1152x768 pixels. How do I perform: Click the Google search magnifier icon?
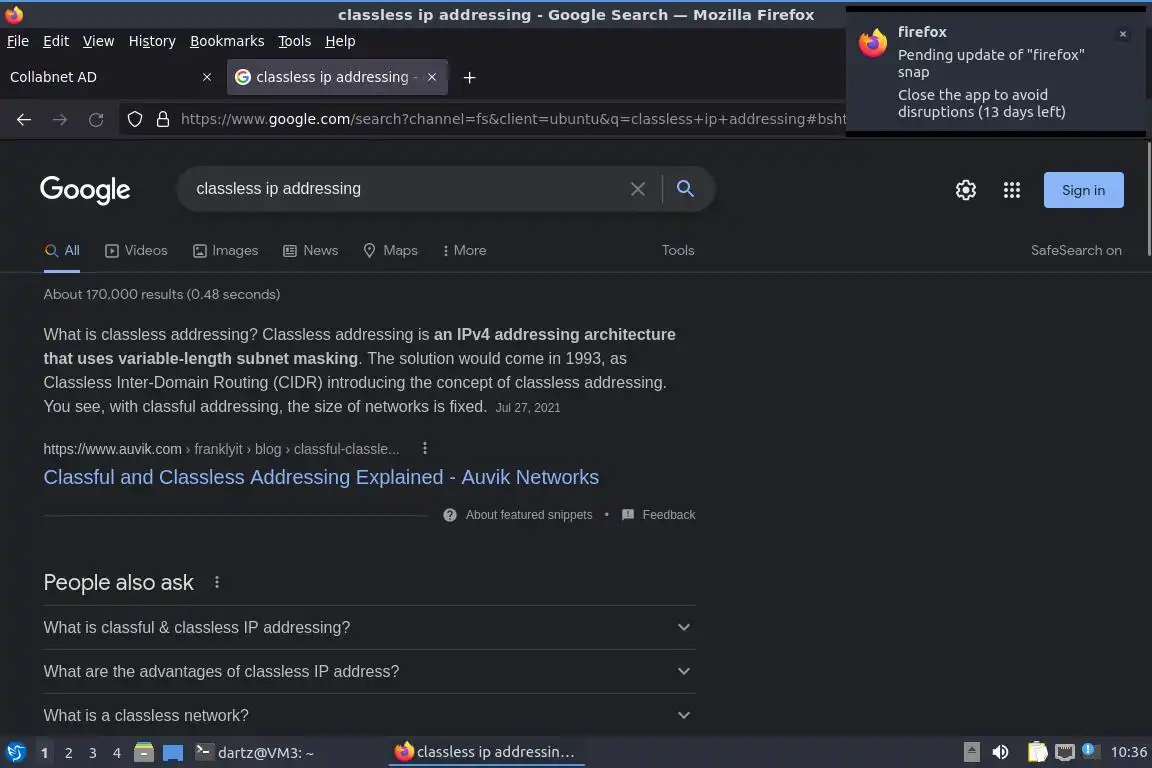(685, 189)
